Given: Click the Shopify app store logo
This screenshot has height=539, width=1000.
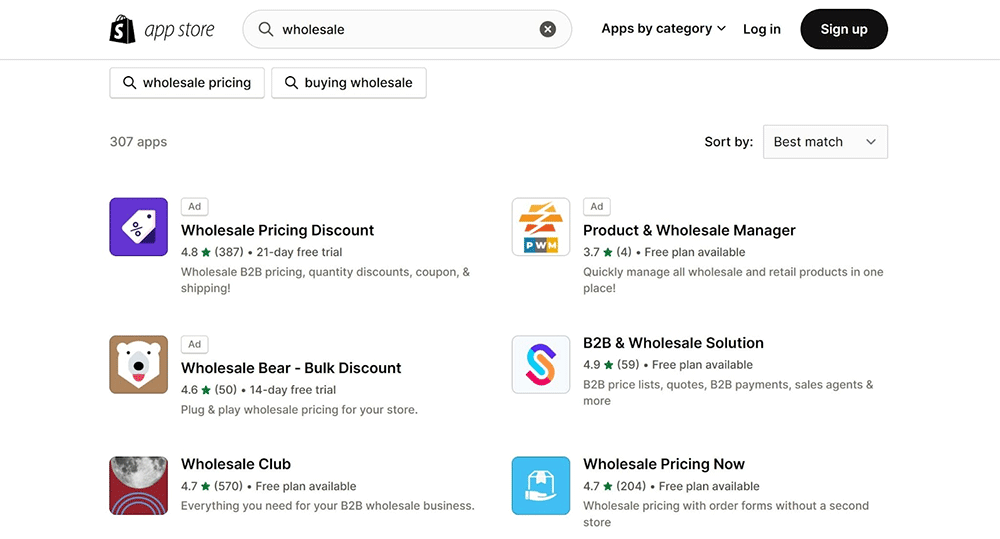Looking at the screenshot, I should point(162,29).
